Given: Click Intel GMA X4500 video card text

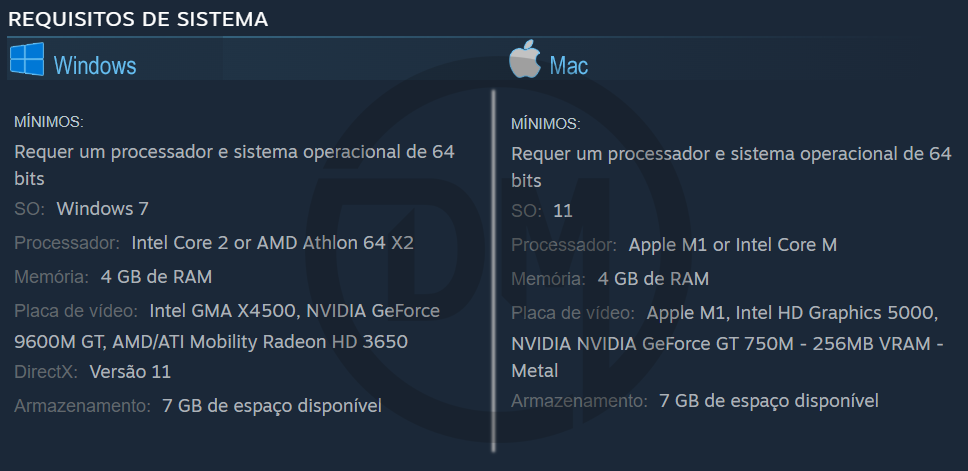Looking at the screenshot, I should [x=224, y=311].
